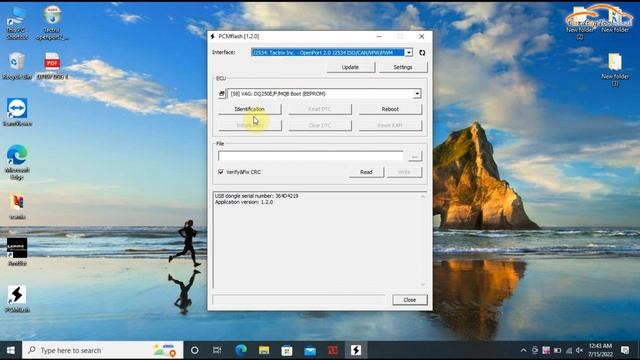Click the Settings button

[x=403, y=67]
